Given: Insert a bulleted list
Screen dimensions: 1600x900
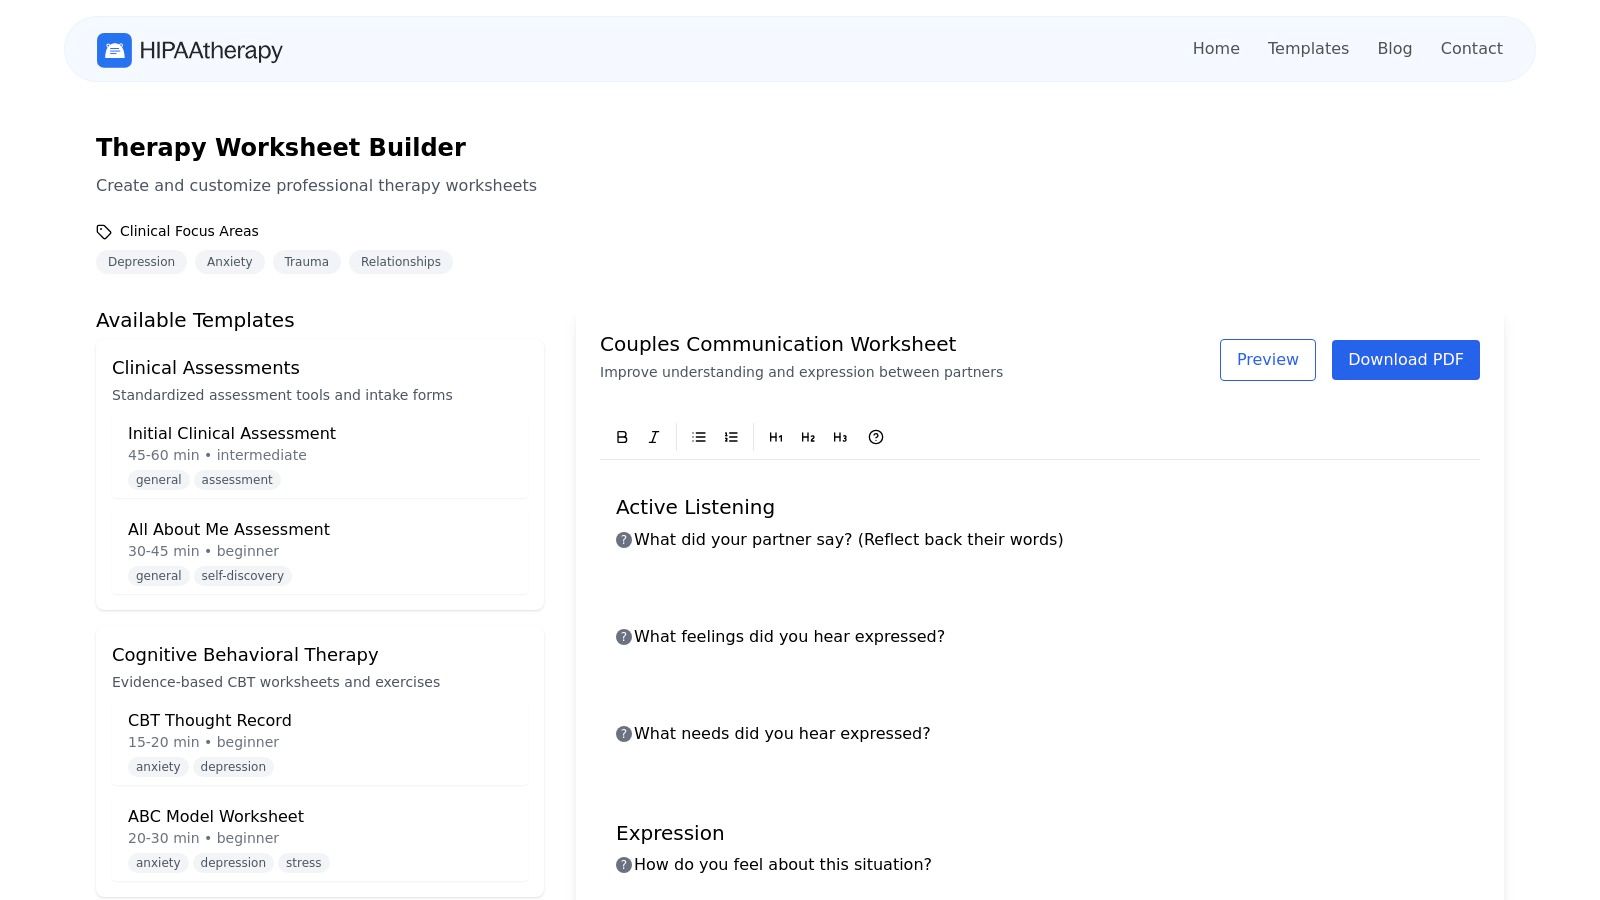Looking at the screenshot, I should point(699,437).
